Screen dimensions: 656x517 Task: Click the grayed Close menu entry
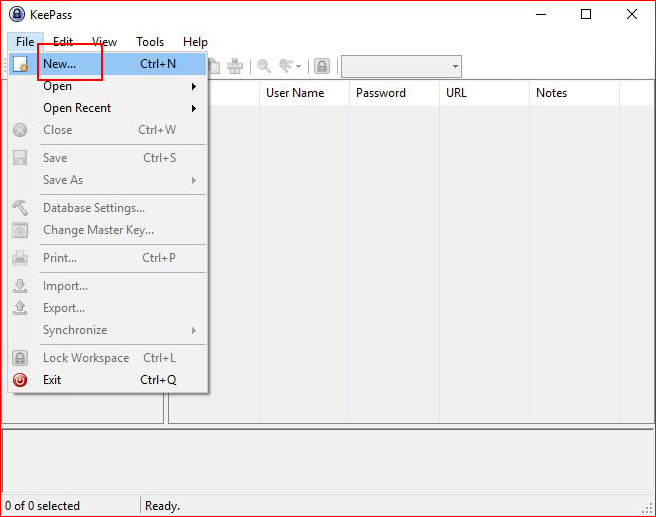coord(108,130)
